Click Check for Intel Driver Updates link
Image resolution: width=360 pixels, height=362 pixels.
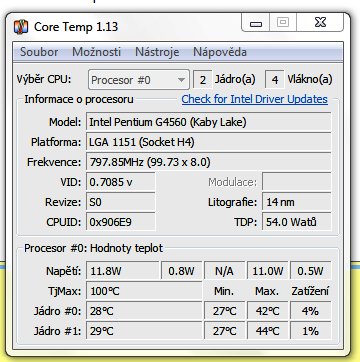255,99
